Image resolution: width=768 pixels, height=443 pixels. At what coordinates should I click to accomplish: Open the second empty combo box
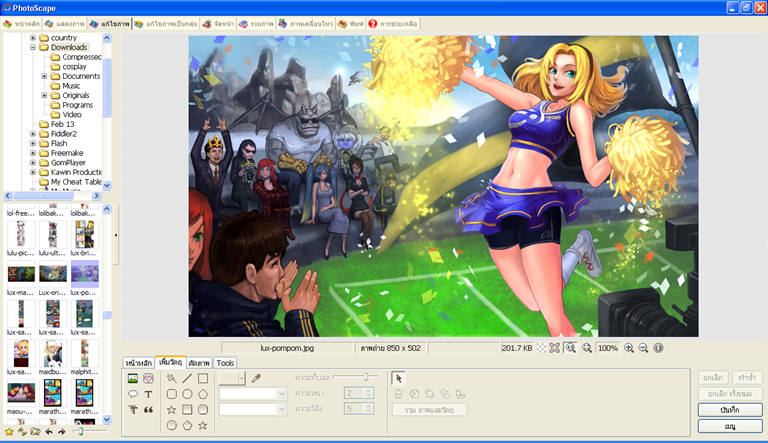tap(253, 410)
